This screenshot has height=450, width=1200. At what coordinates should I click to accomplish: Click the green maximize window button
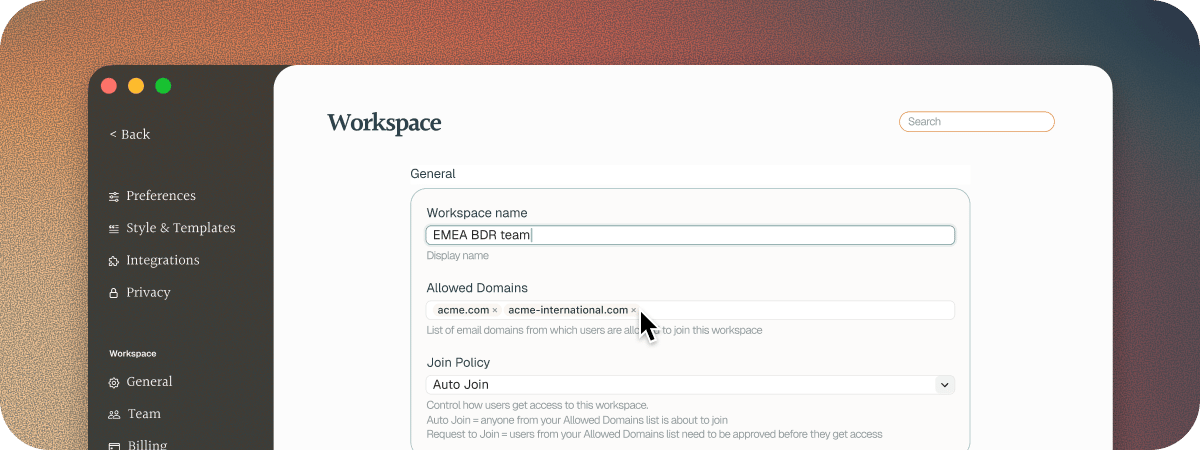coord(163,86)
